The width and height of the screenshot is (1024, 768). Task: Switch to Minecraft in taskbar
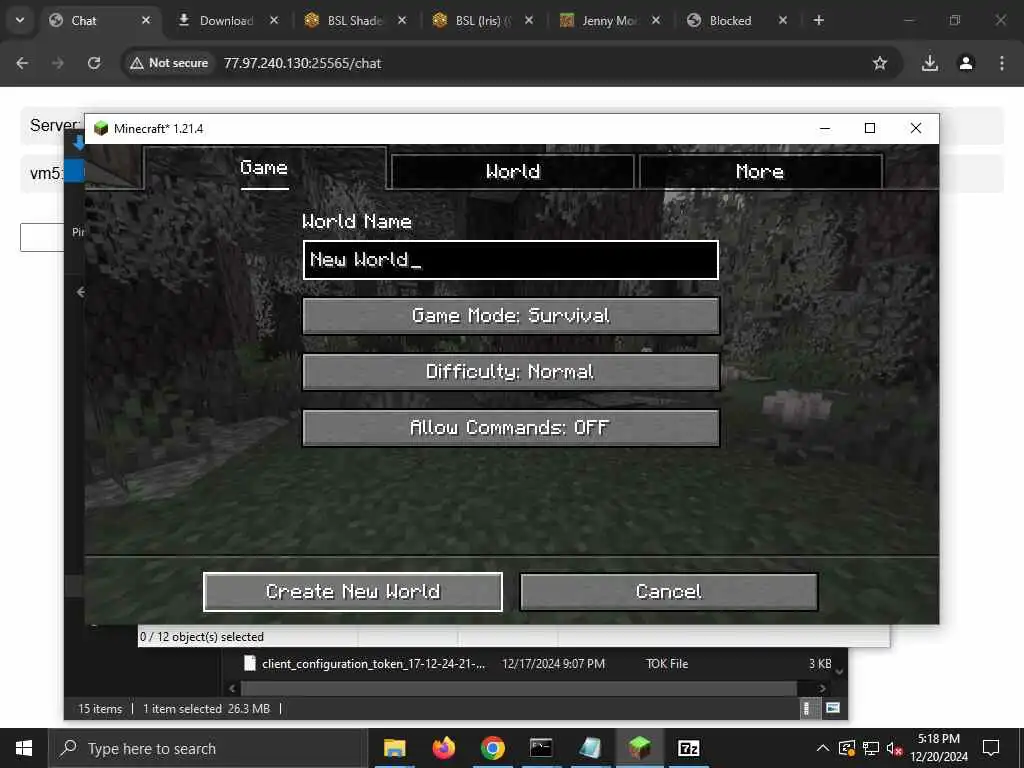(x=640, y=748)
